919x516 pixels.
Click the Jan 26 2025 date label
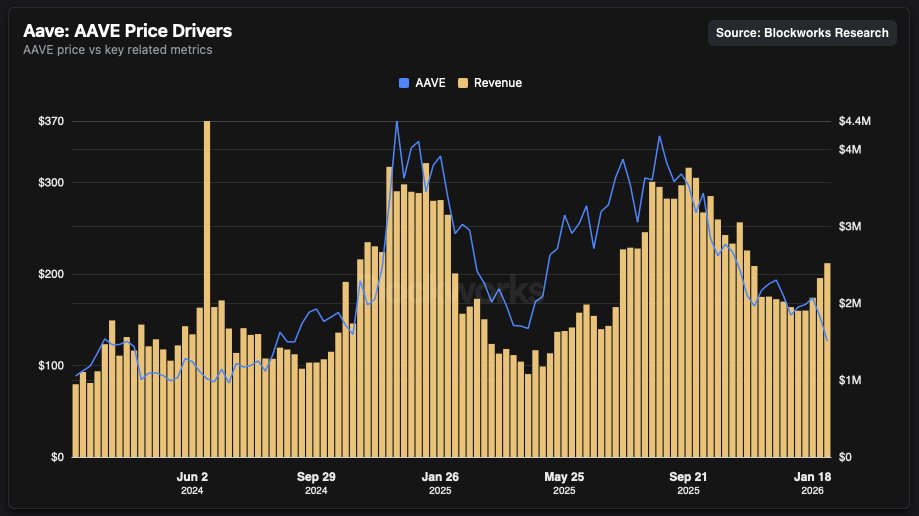[x=440, y=483]
